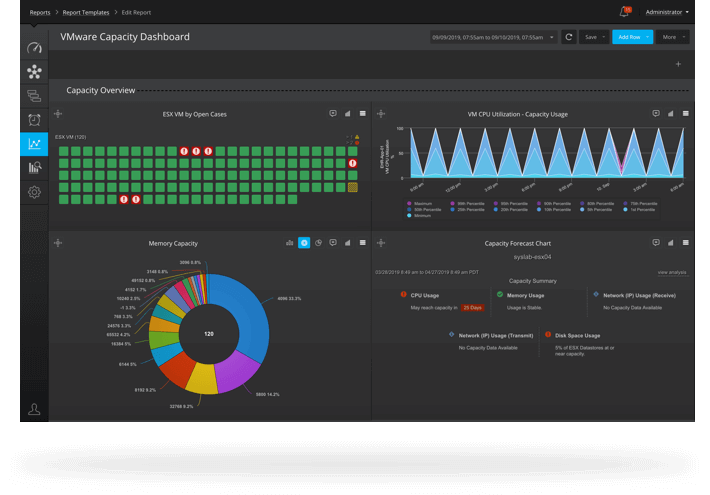Toggle the 99th Percentile legend series
The width and height of the screenshot is (710, 495).
[x=467, y=204]
